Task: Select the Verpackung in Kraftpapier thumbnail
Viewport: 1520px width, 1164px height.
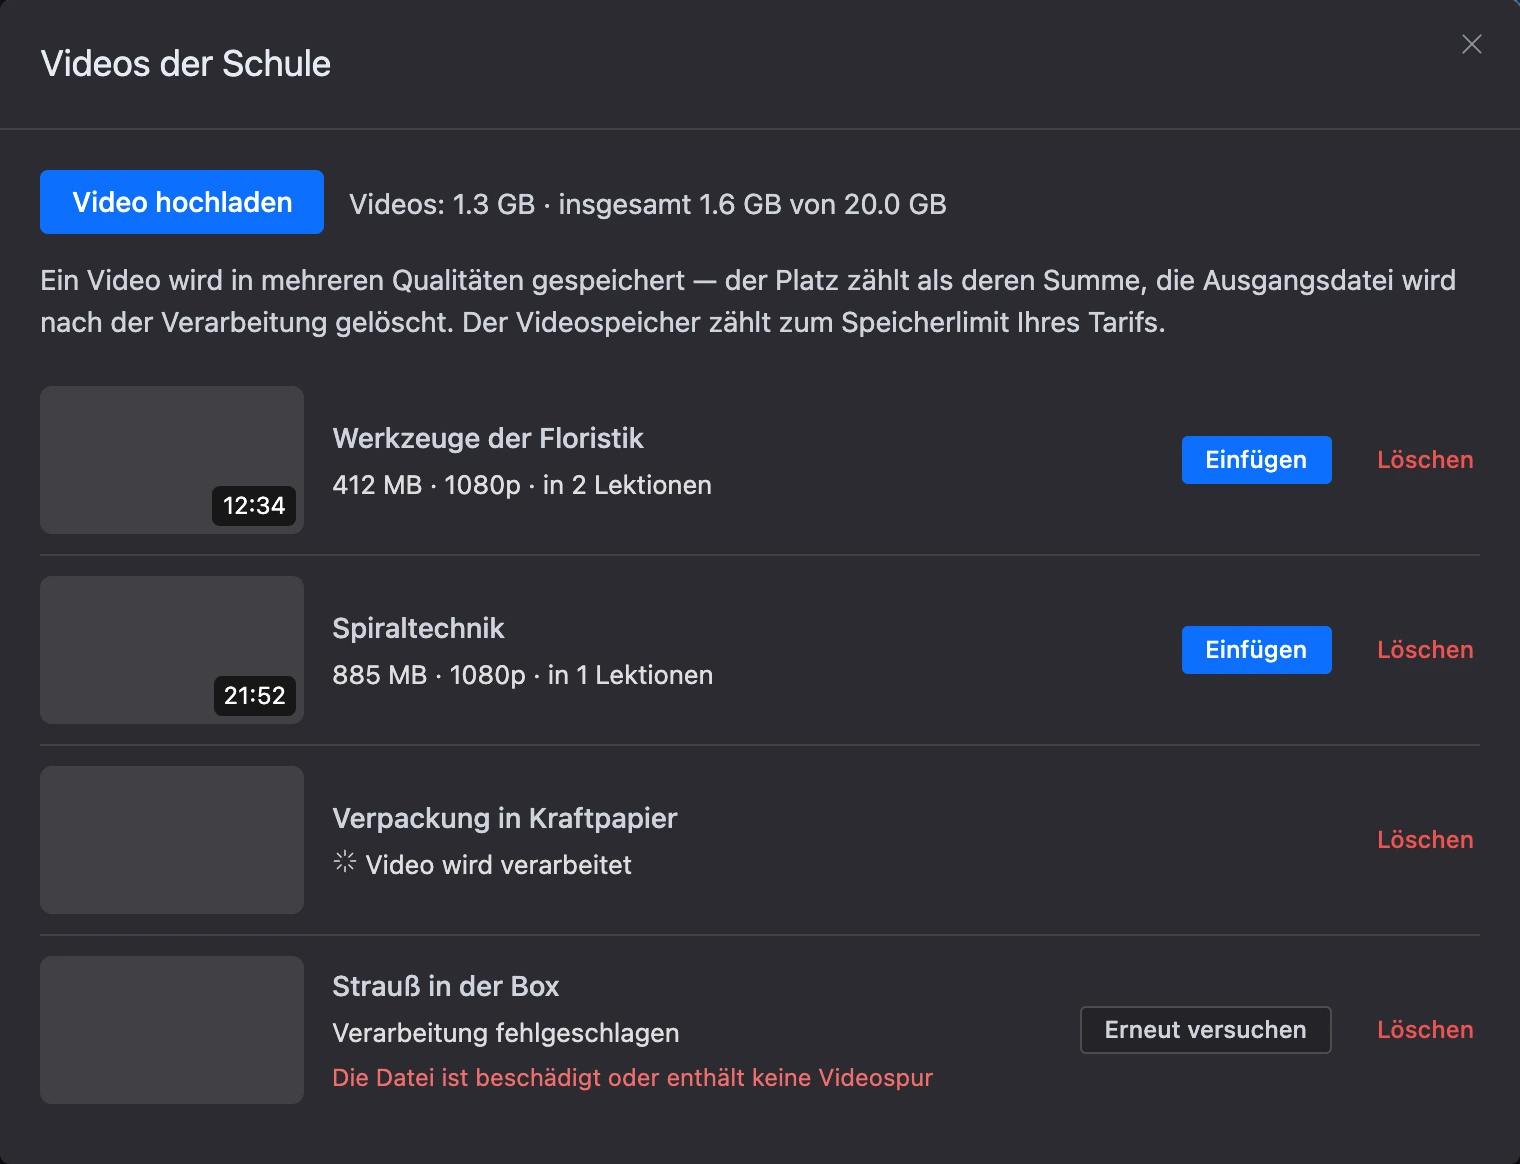Action: [x=172, y=840]
